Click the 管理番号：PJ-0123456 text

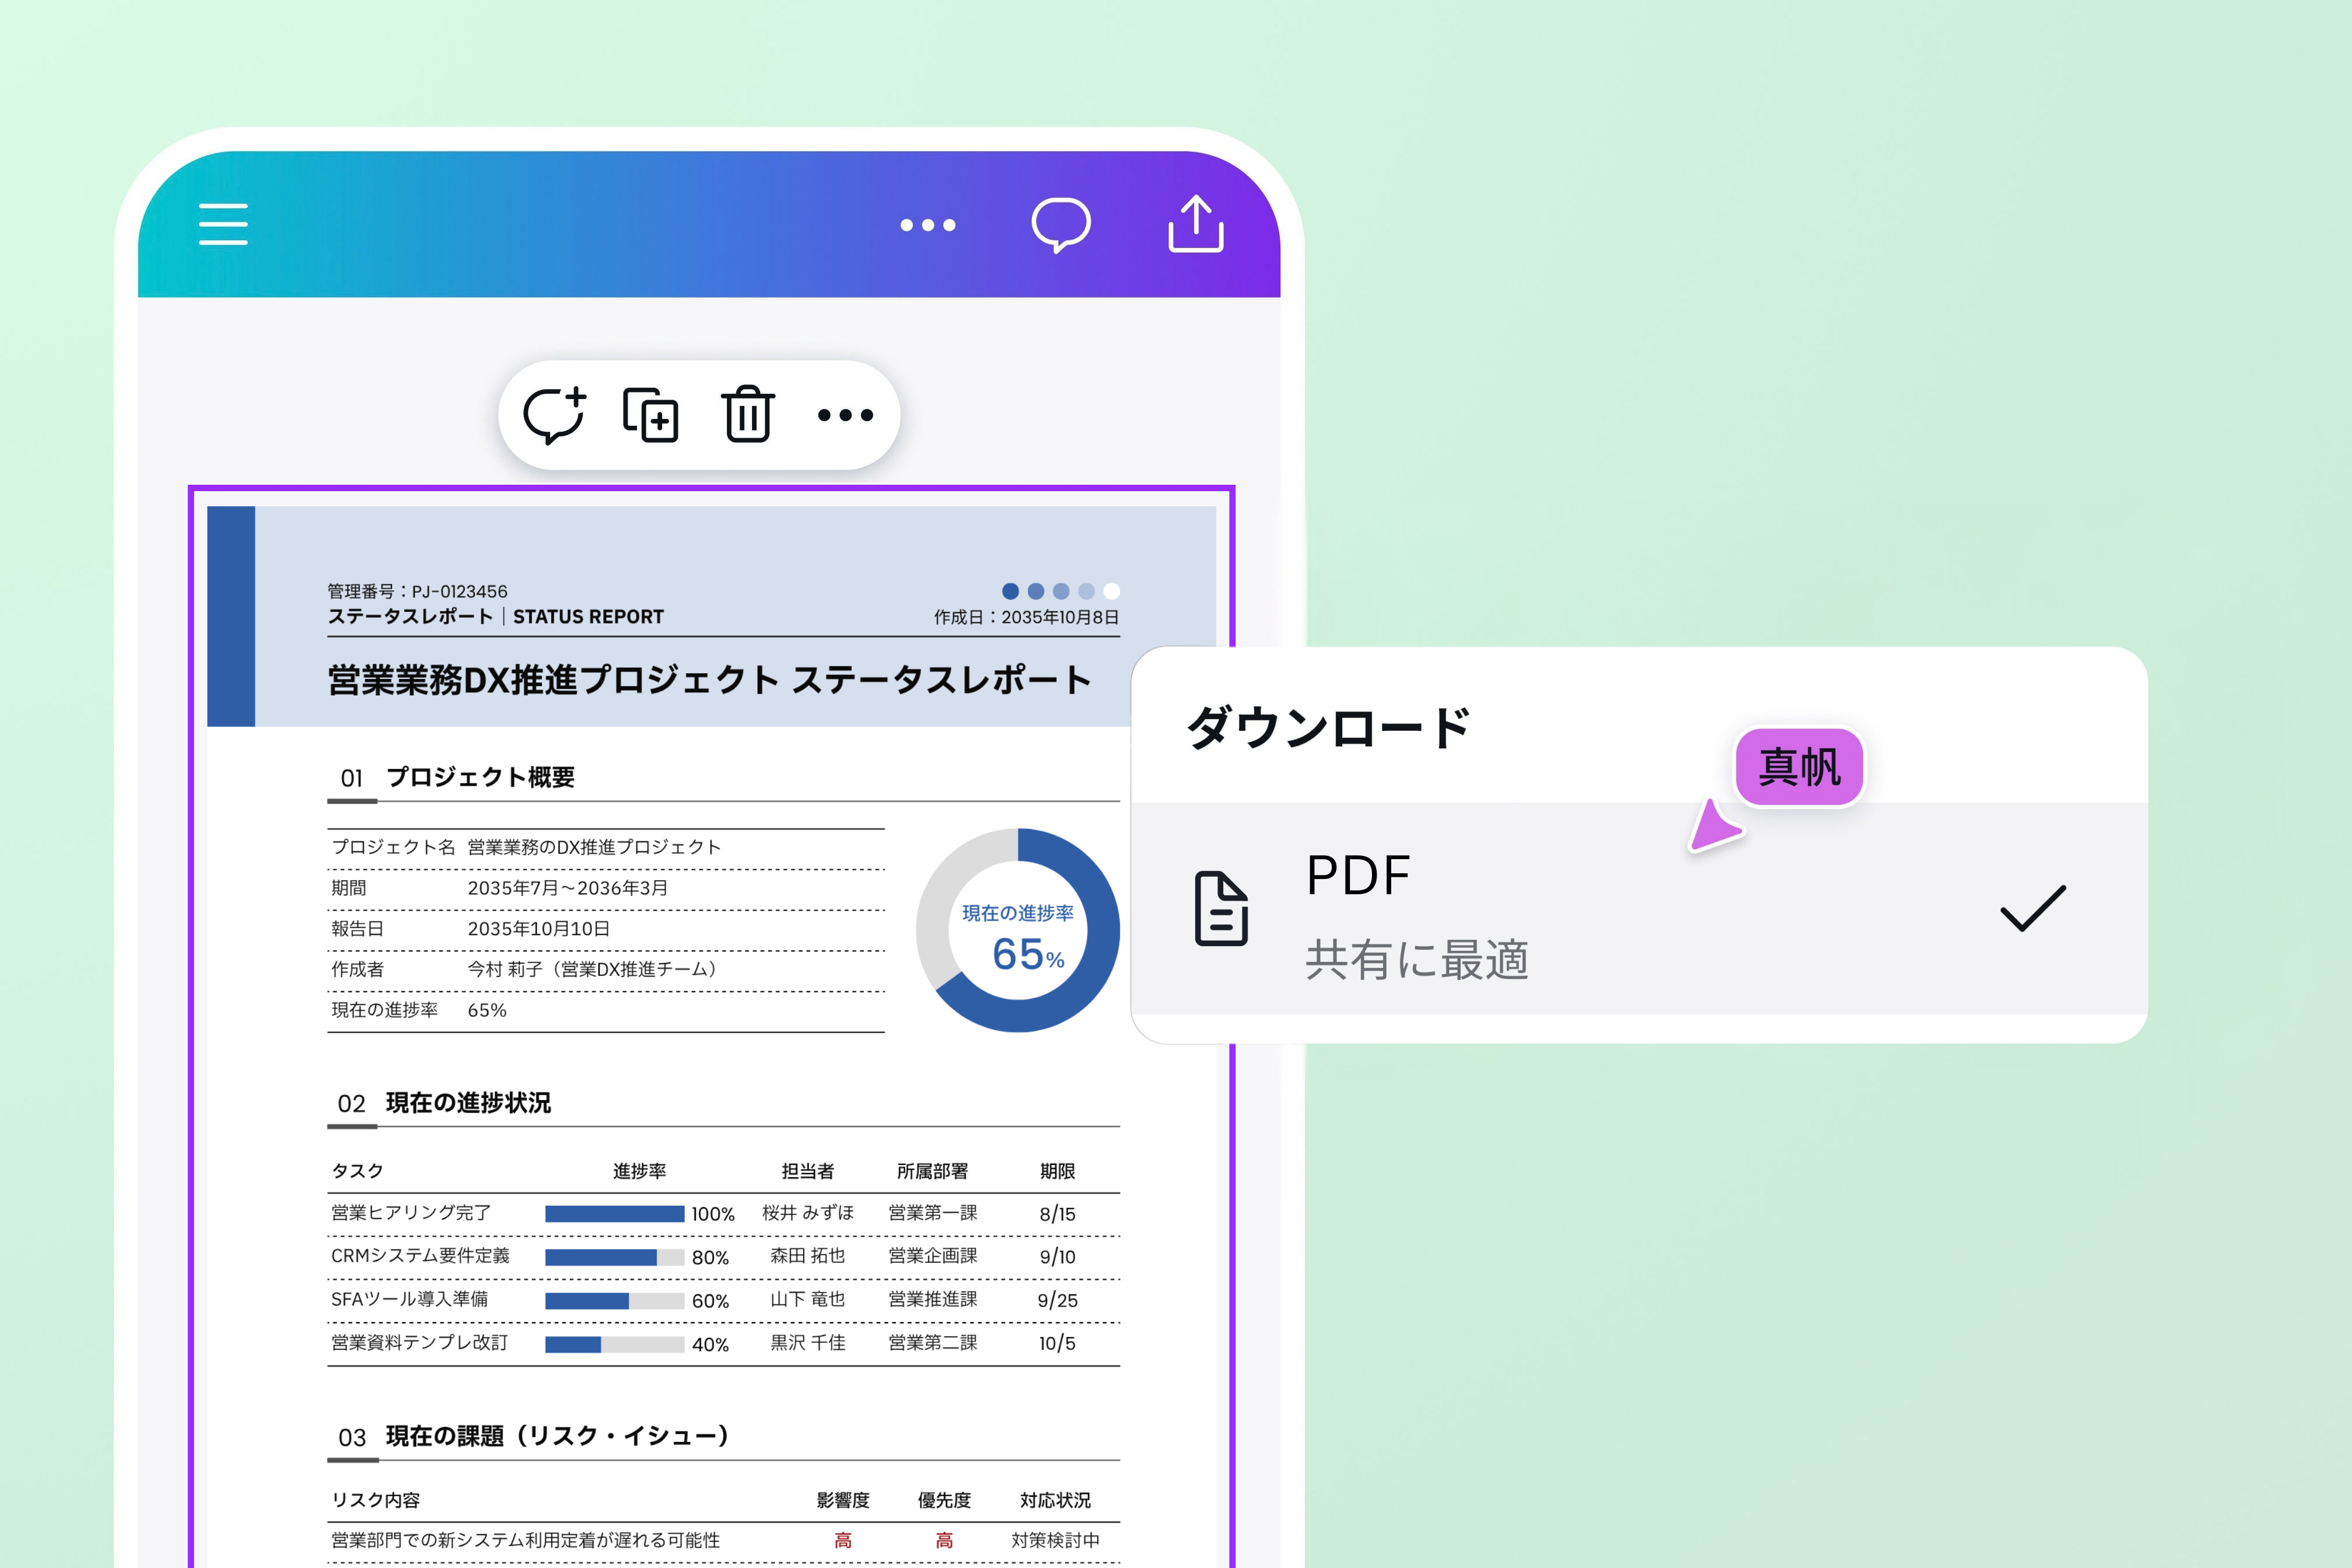(418, 591)
